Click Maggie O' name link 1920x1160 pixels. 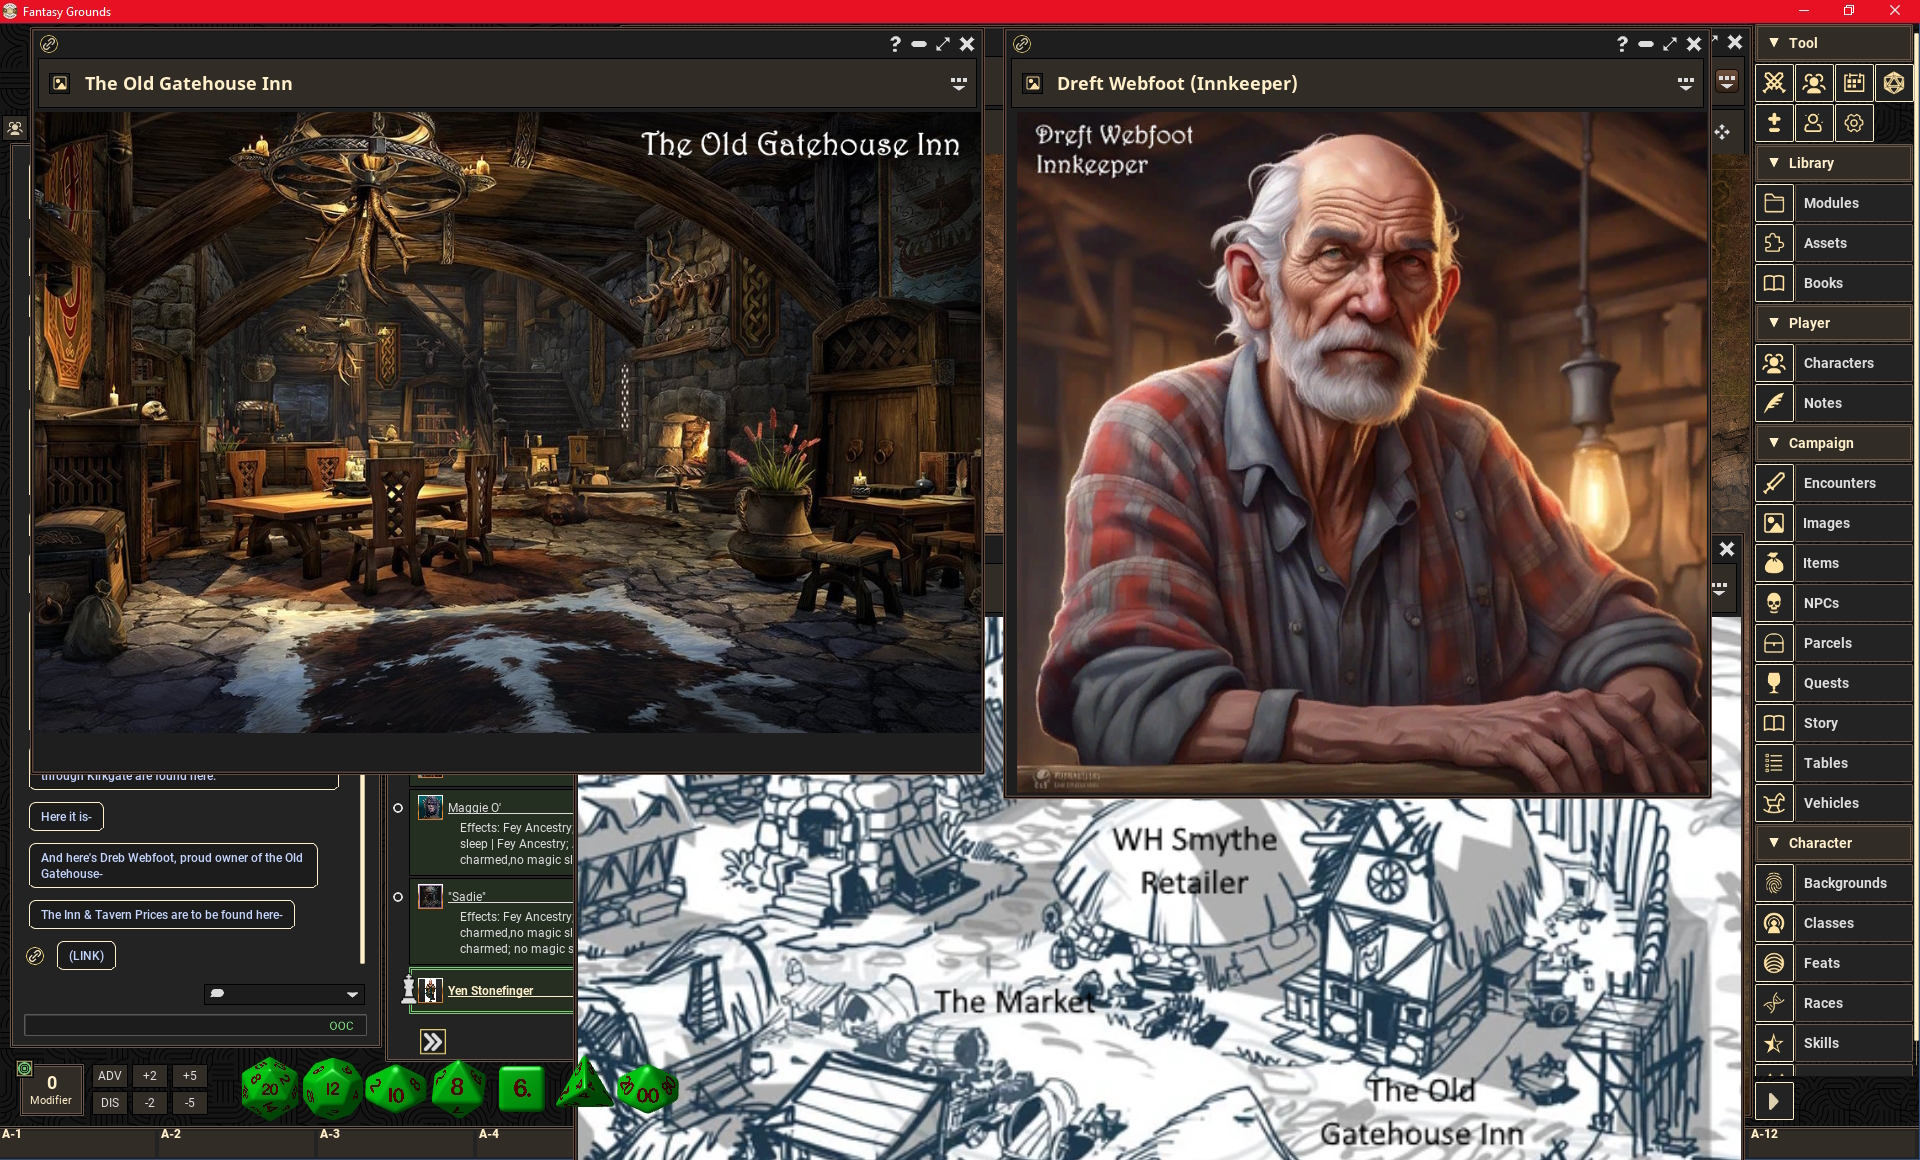tap(474, 808)
